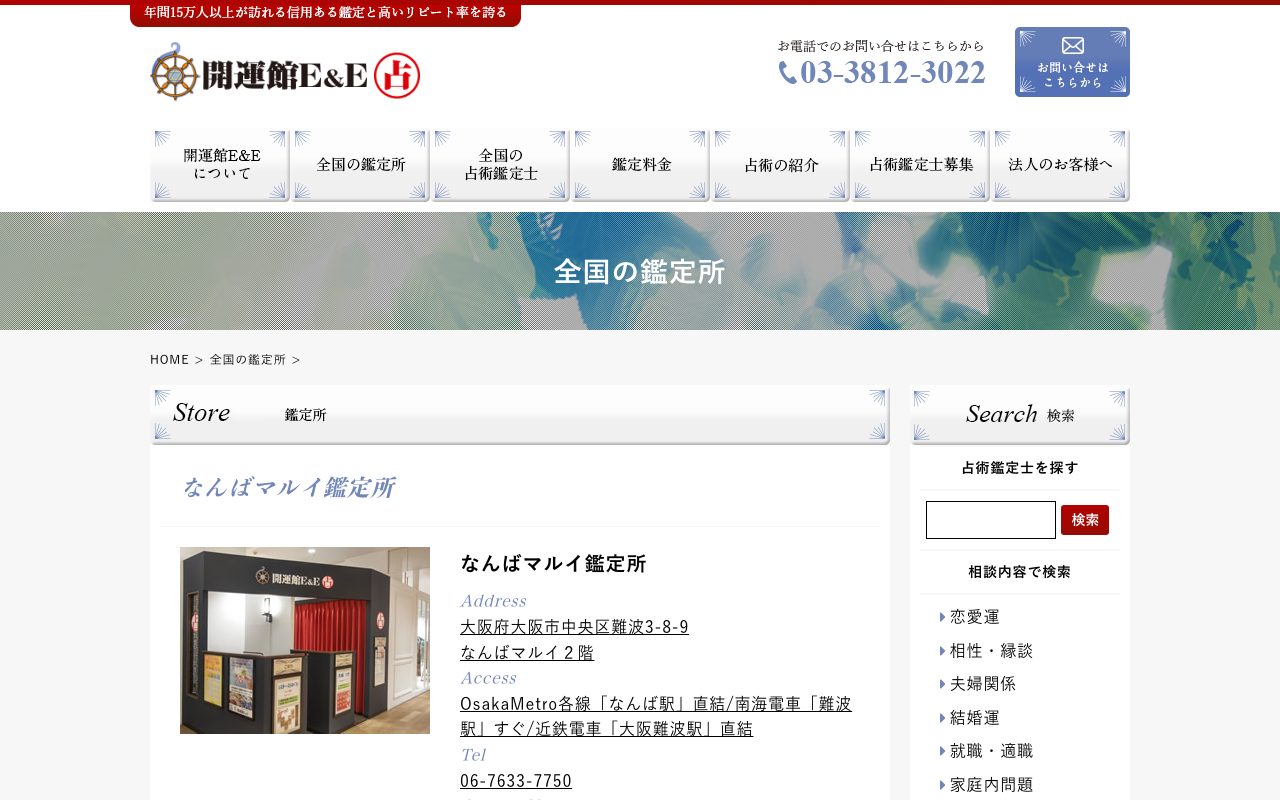Click the blue italic なんばマルイ鑑定所 heading

[x=288, y=488]
